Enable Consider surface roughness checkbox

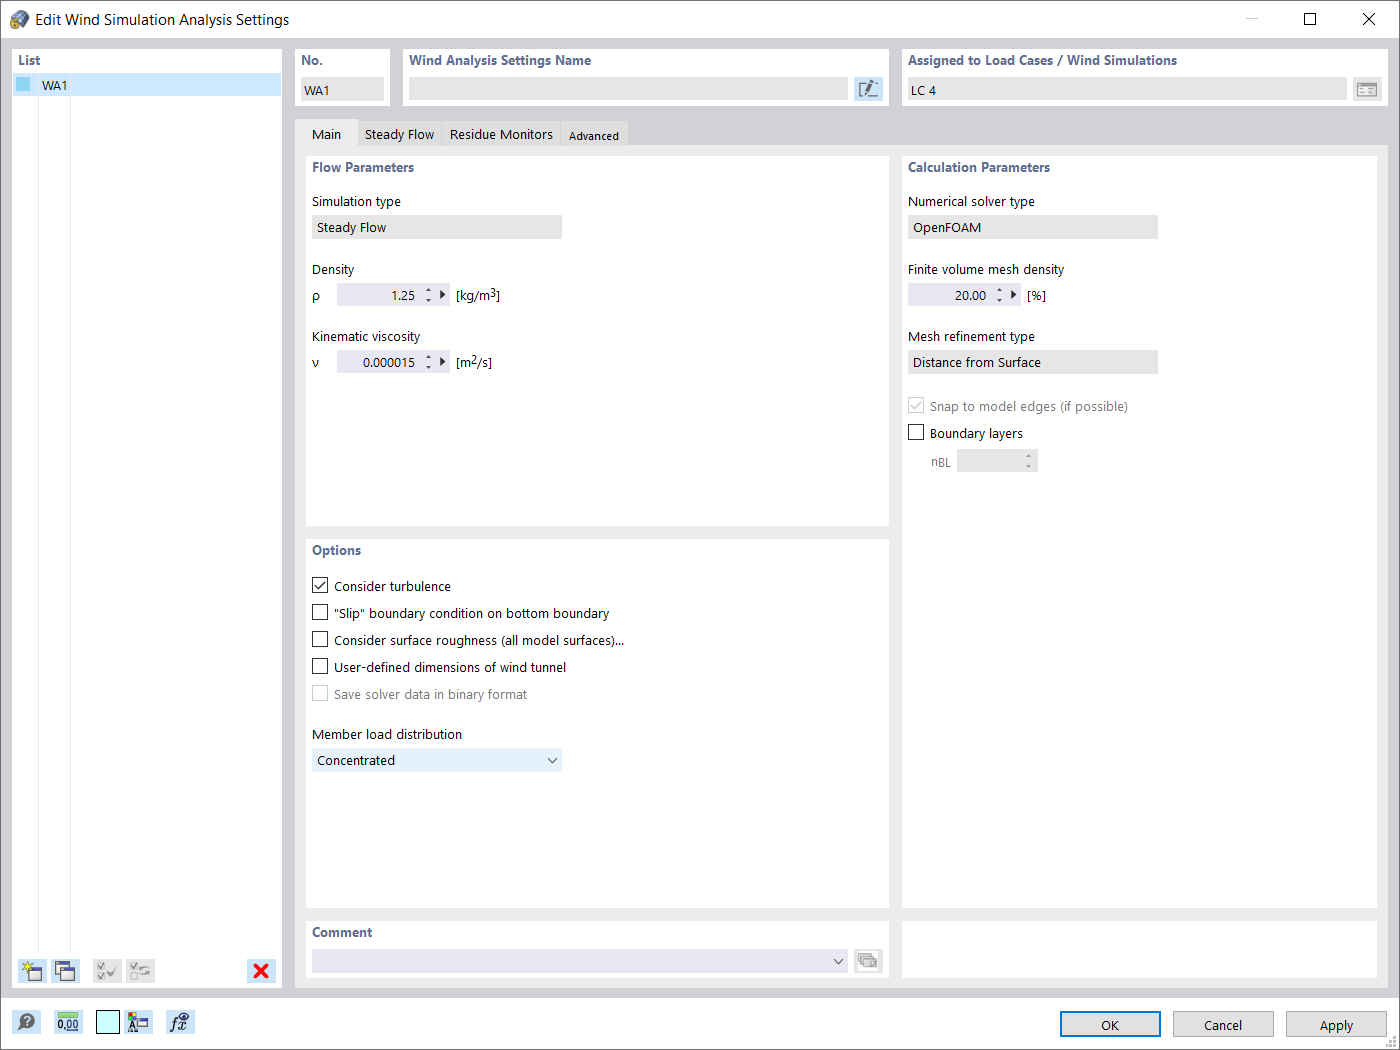pyautogui.click(x=320, y=639)
